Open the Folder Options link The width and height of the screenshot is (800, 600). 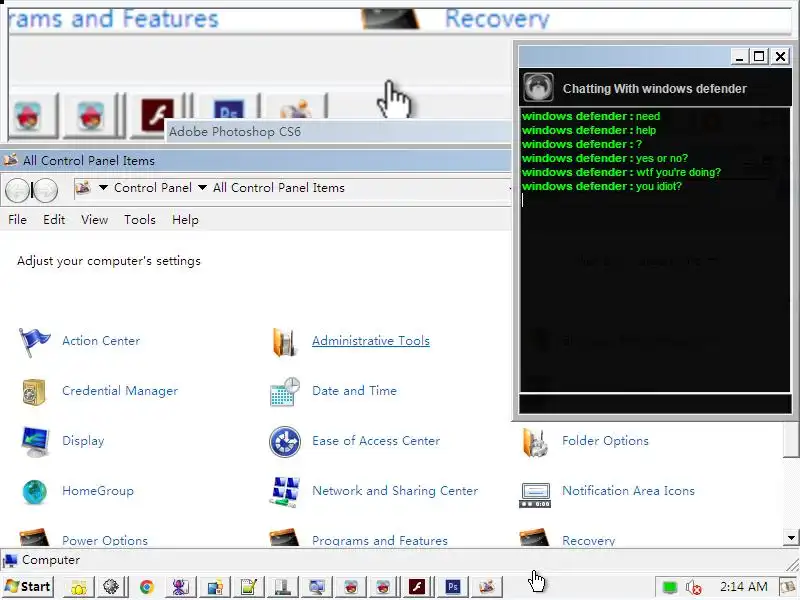[x=606, y=441]
